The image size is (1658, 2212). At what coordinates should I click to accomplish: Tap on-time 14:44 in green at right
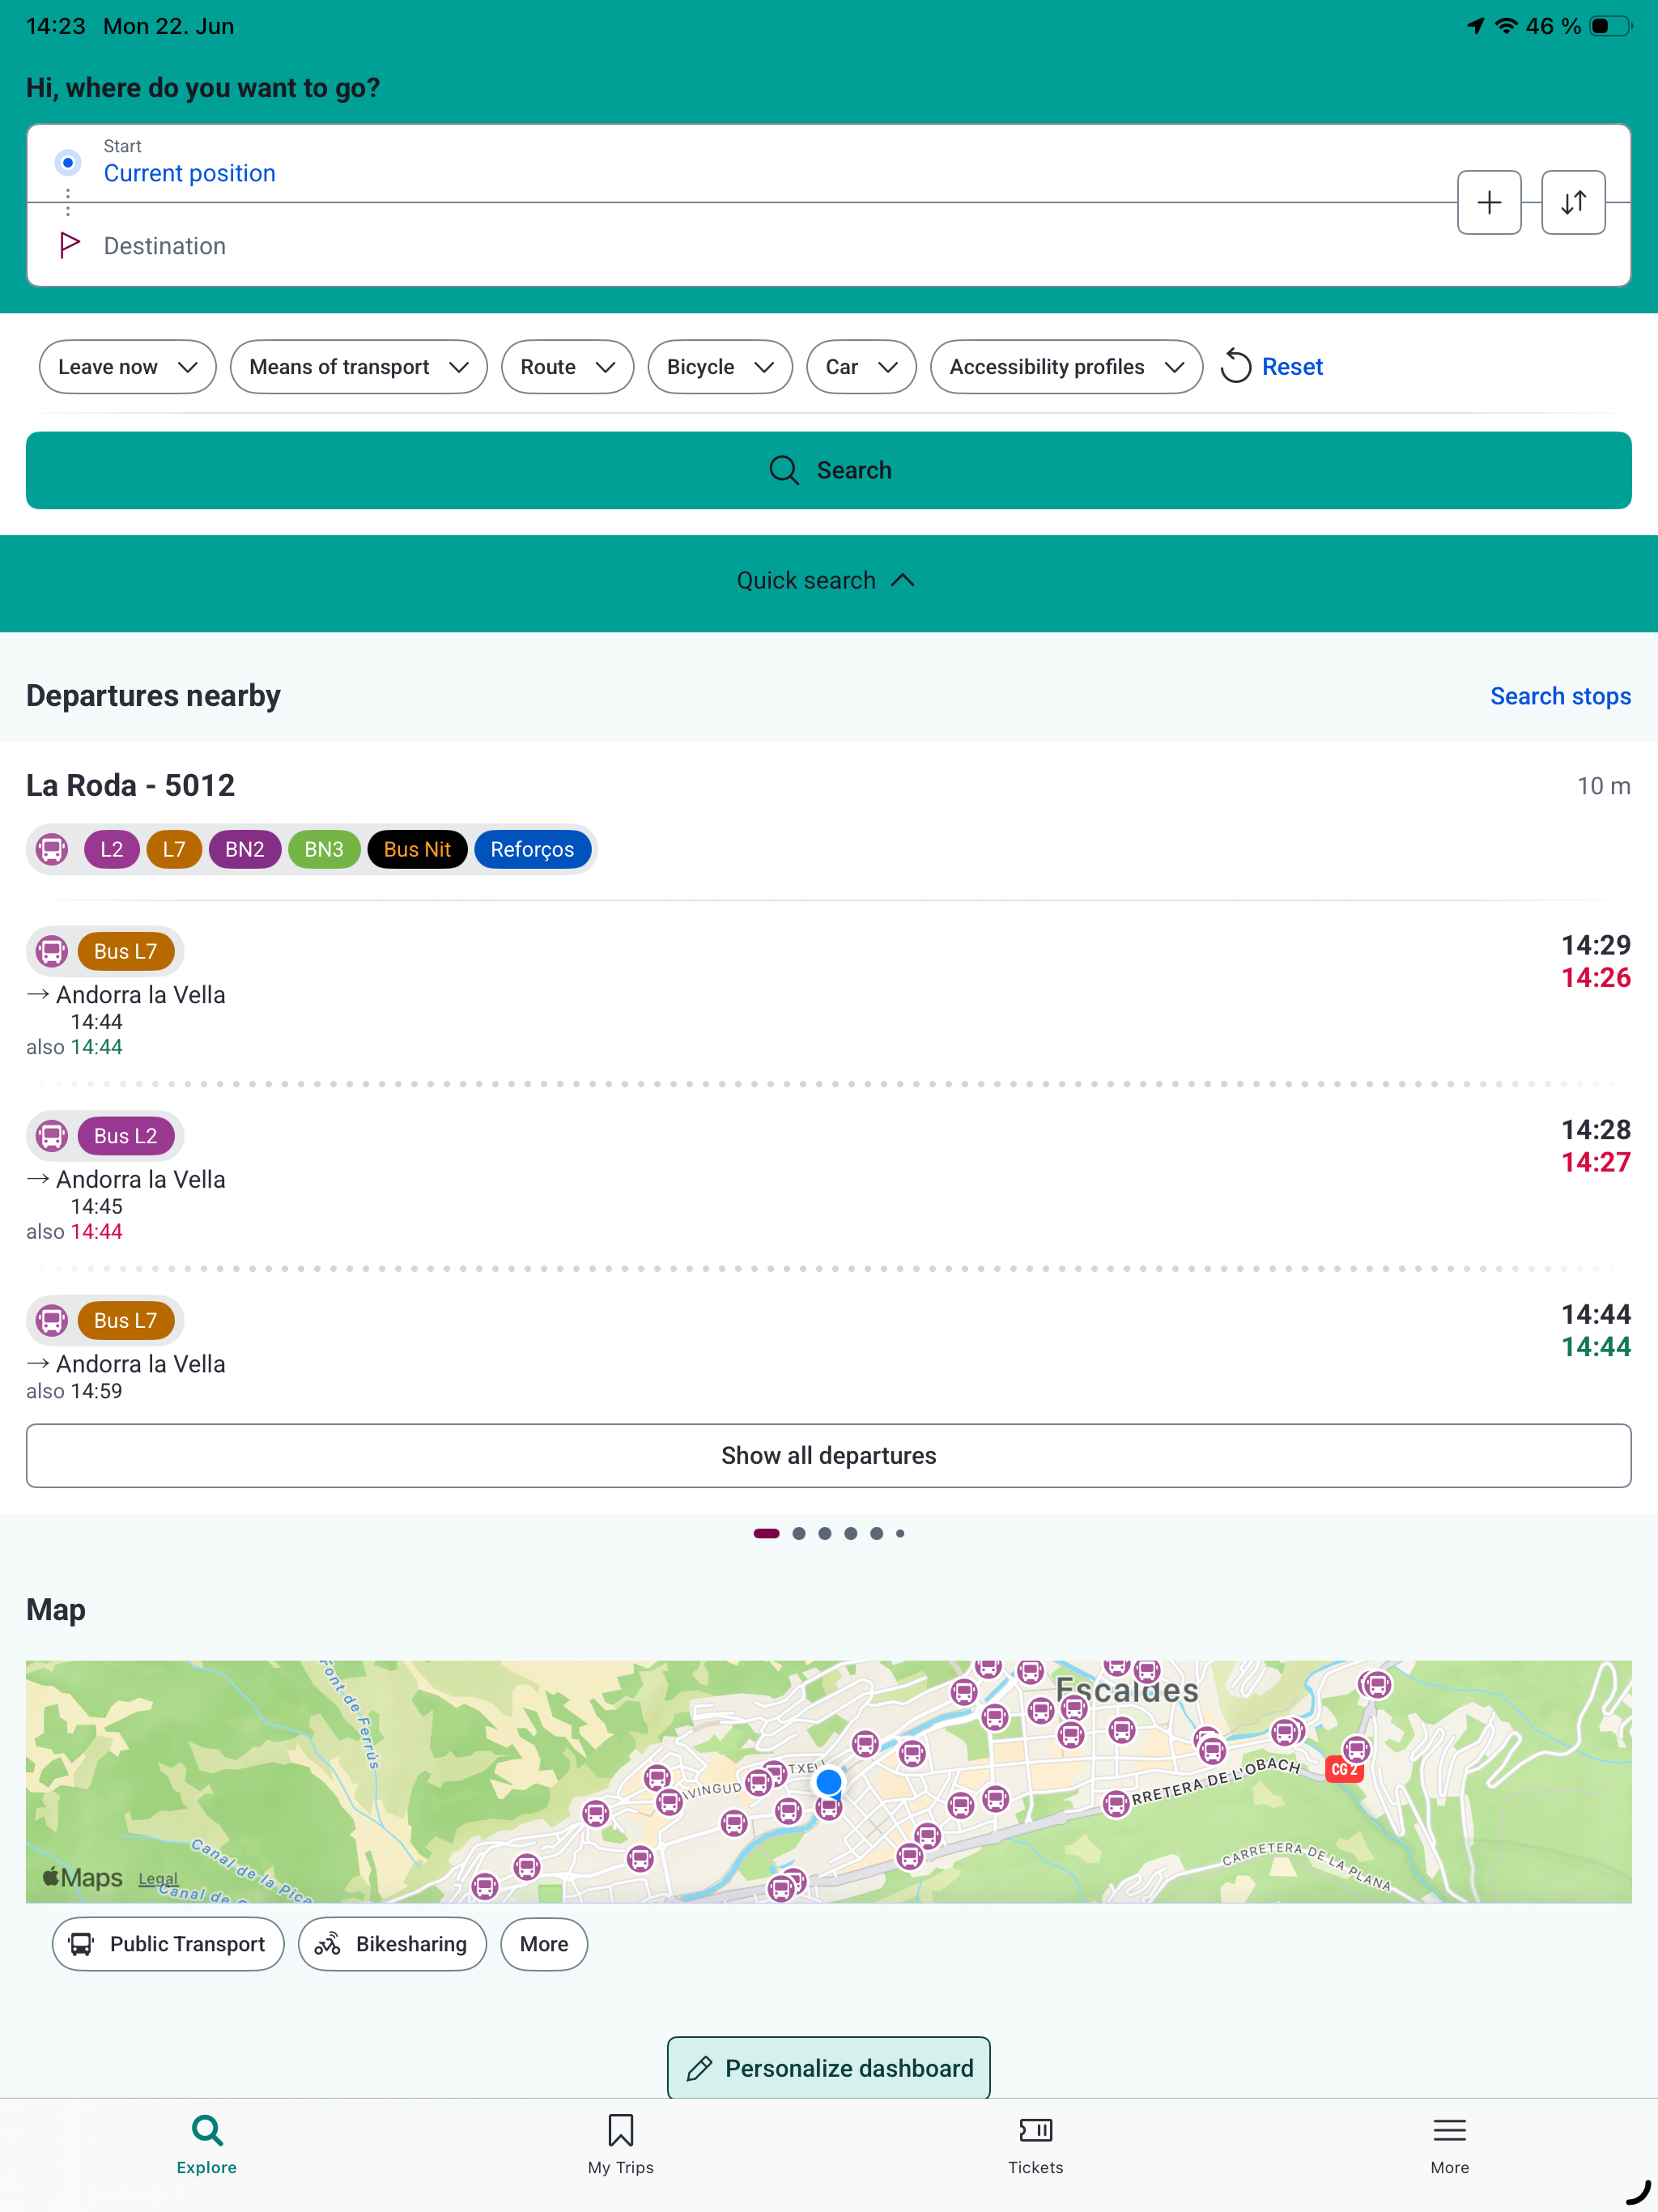[1595, 1347]
